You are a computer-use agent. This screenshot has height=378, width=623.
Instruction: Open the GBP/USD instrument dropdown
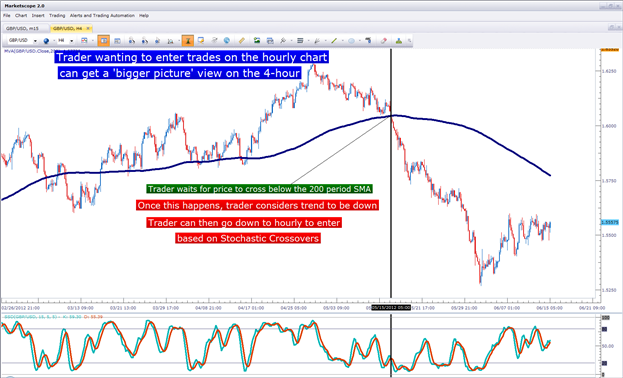(x=35, y=41)
